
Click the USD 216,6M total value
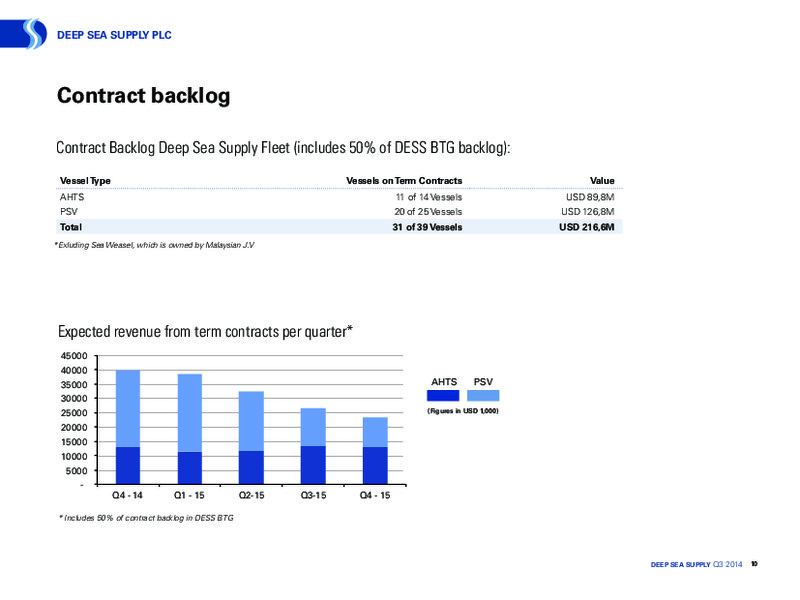587,227
